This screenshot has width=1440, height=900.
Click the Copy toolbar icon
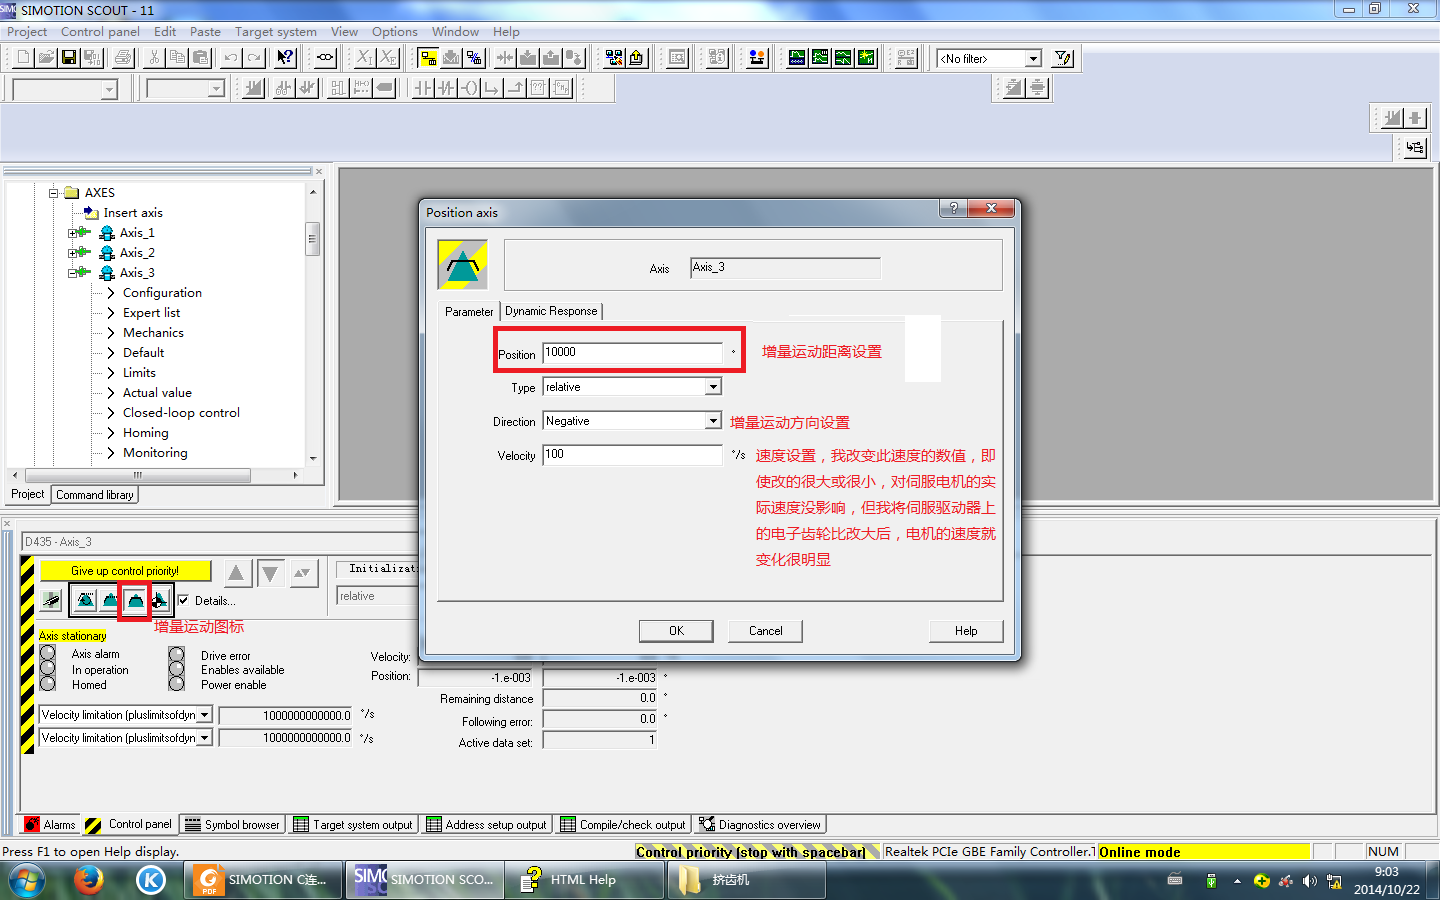click(177, 58)
